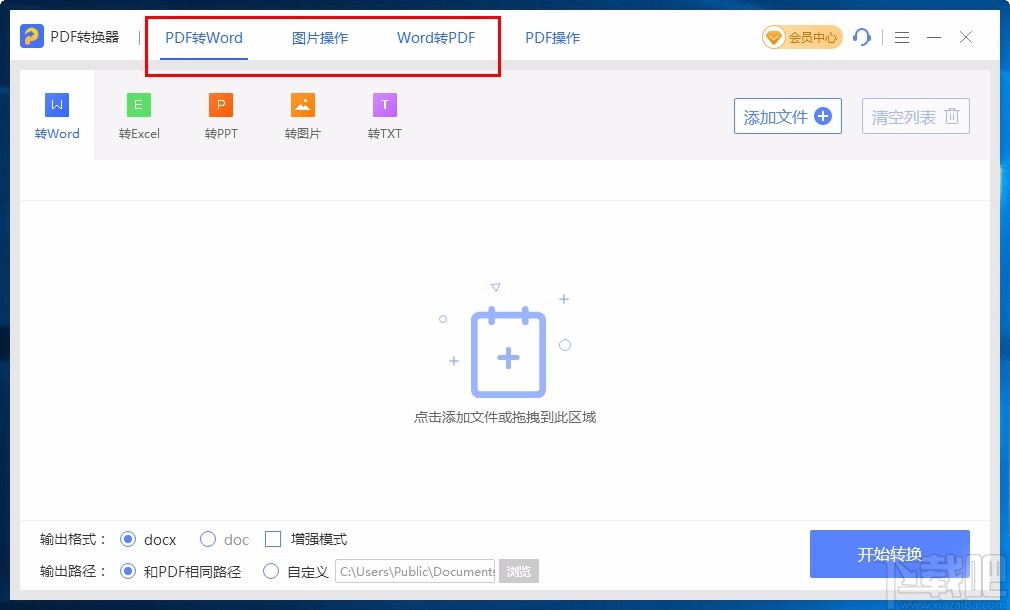Screen dimensions: 1010x610
Task: Switch to the 图片操作 tab
Action: (319, 37)
